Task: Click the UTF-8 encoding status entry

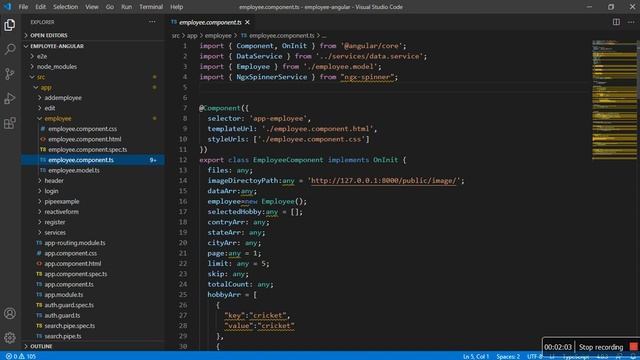Action: click(x=535, y=356)
